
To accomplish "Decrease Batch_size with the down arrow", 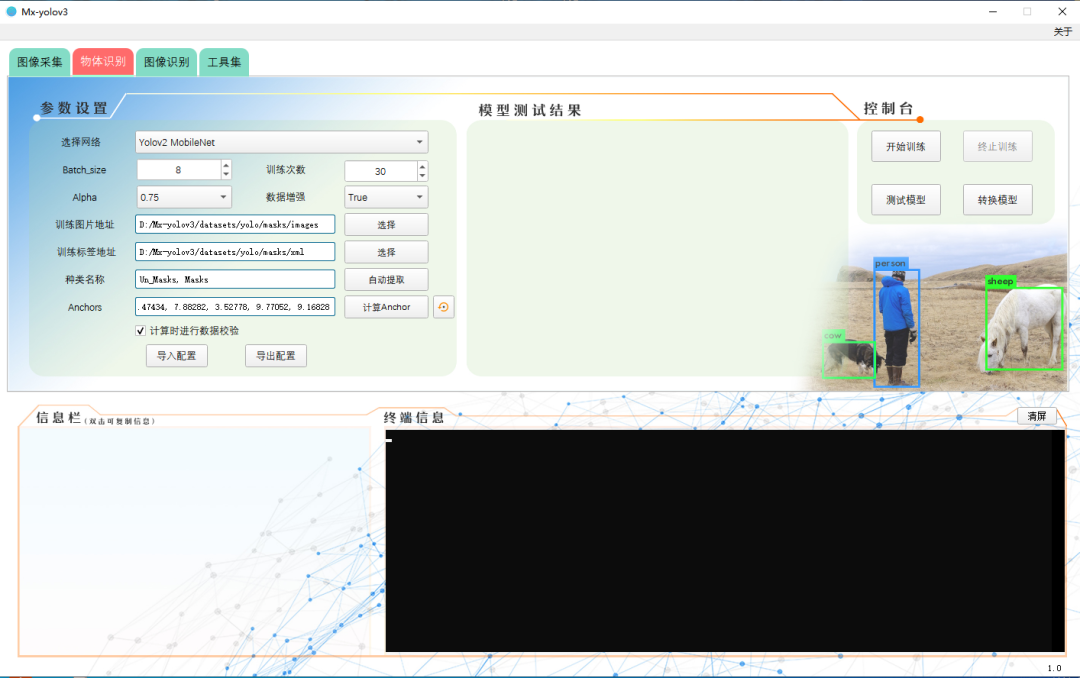I will [226, 174].
